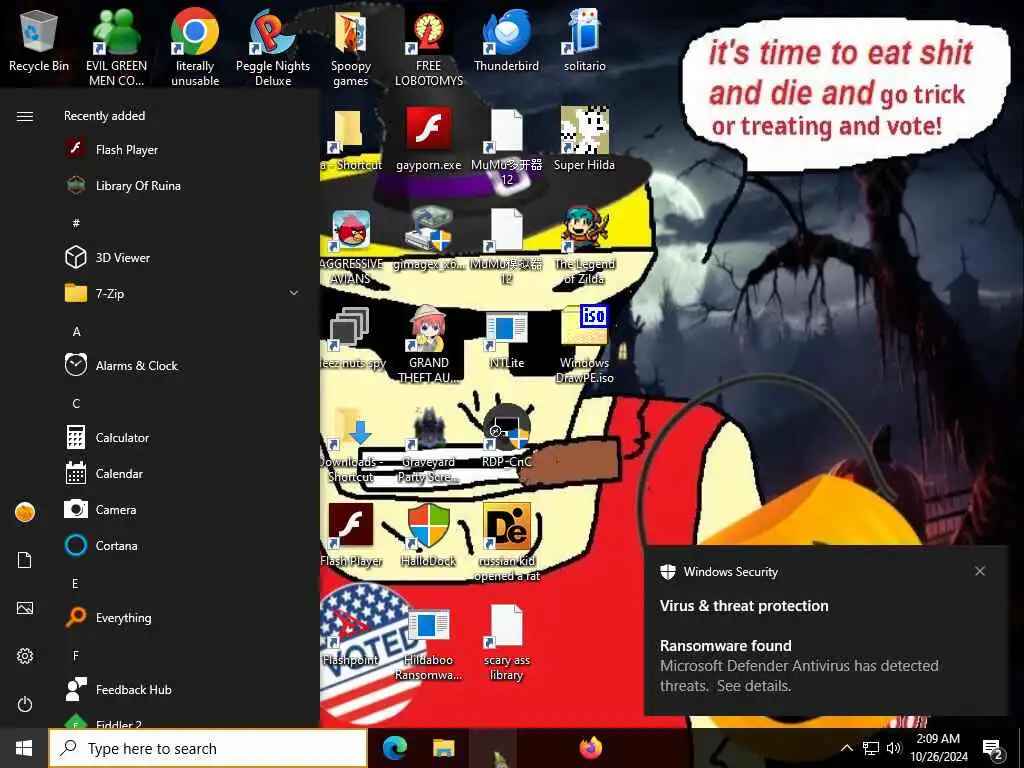This screenshot has height=768, width=1024.
Task: Open Microsoft Edge from taskbar
Action: (x=394, y=748)
